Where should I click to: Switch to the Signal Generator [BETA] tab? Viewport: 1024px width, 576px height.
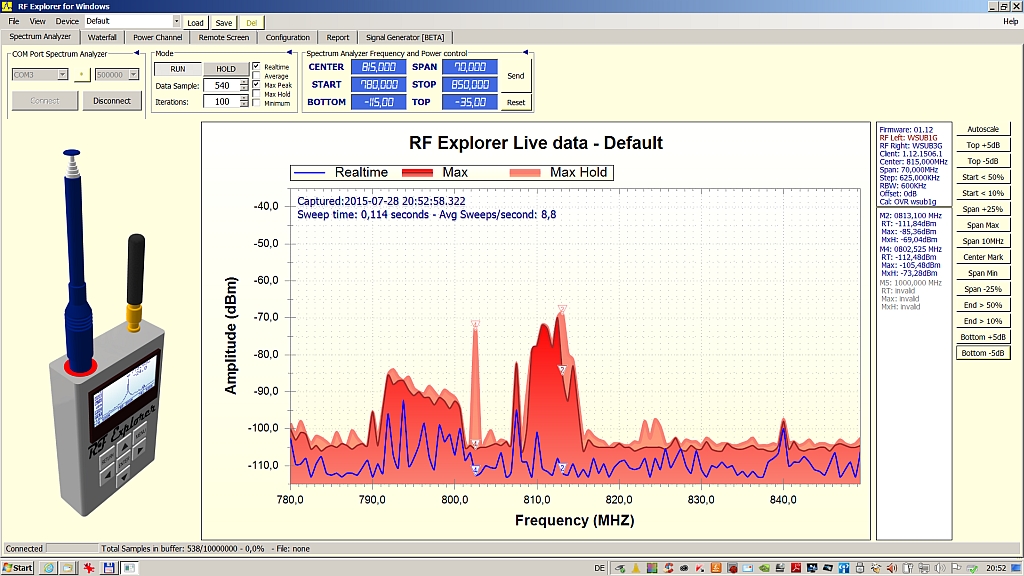point(405,37)
